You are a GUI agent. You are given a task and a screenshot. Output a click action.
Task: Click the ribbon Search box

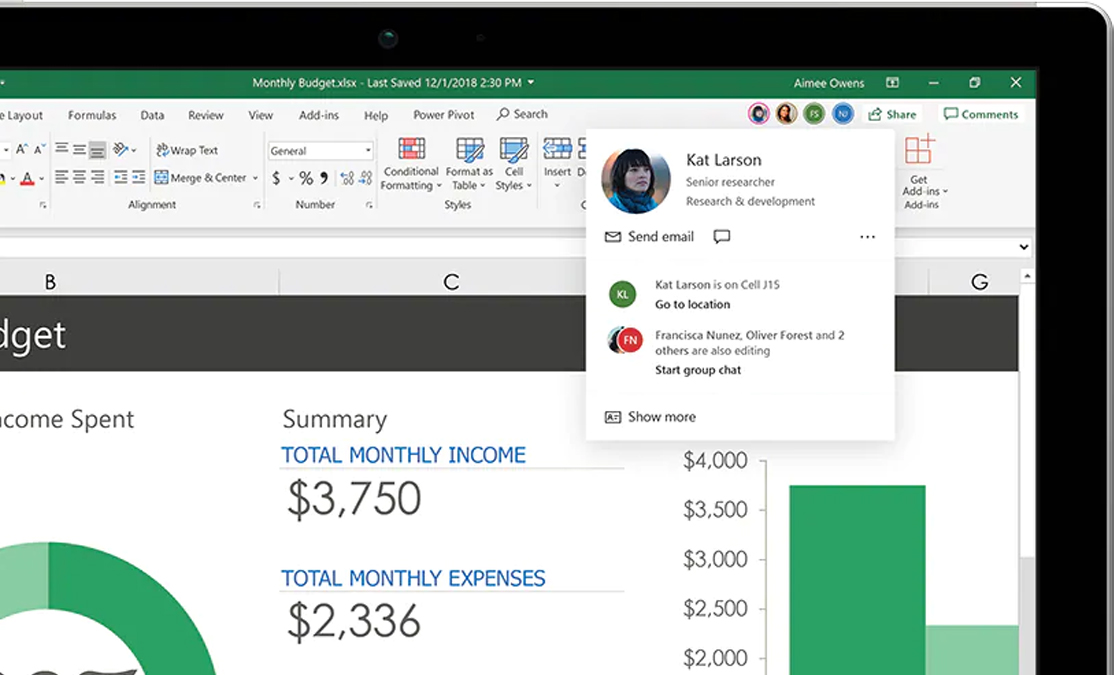coord(522,114)
